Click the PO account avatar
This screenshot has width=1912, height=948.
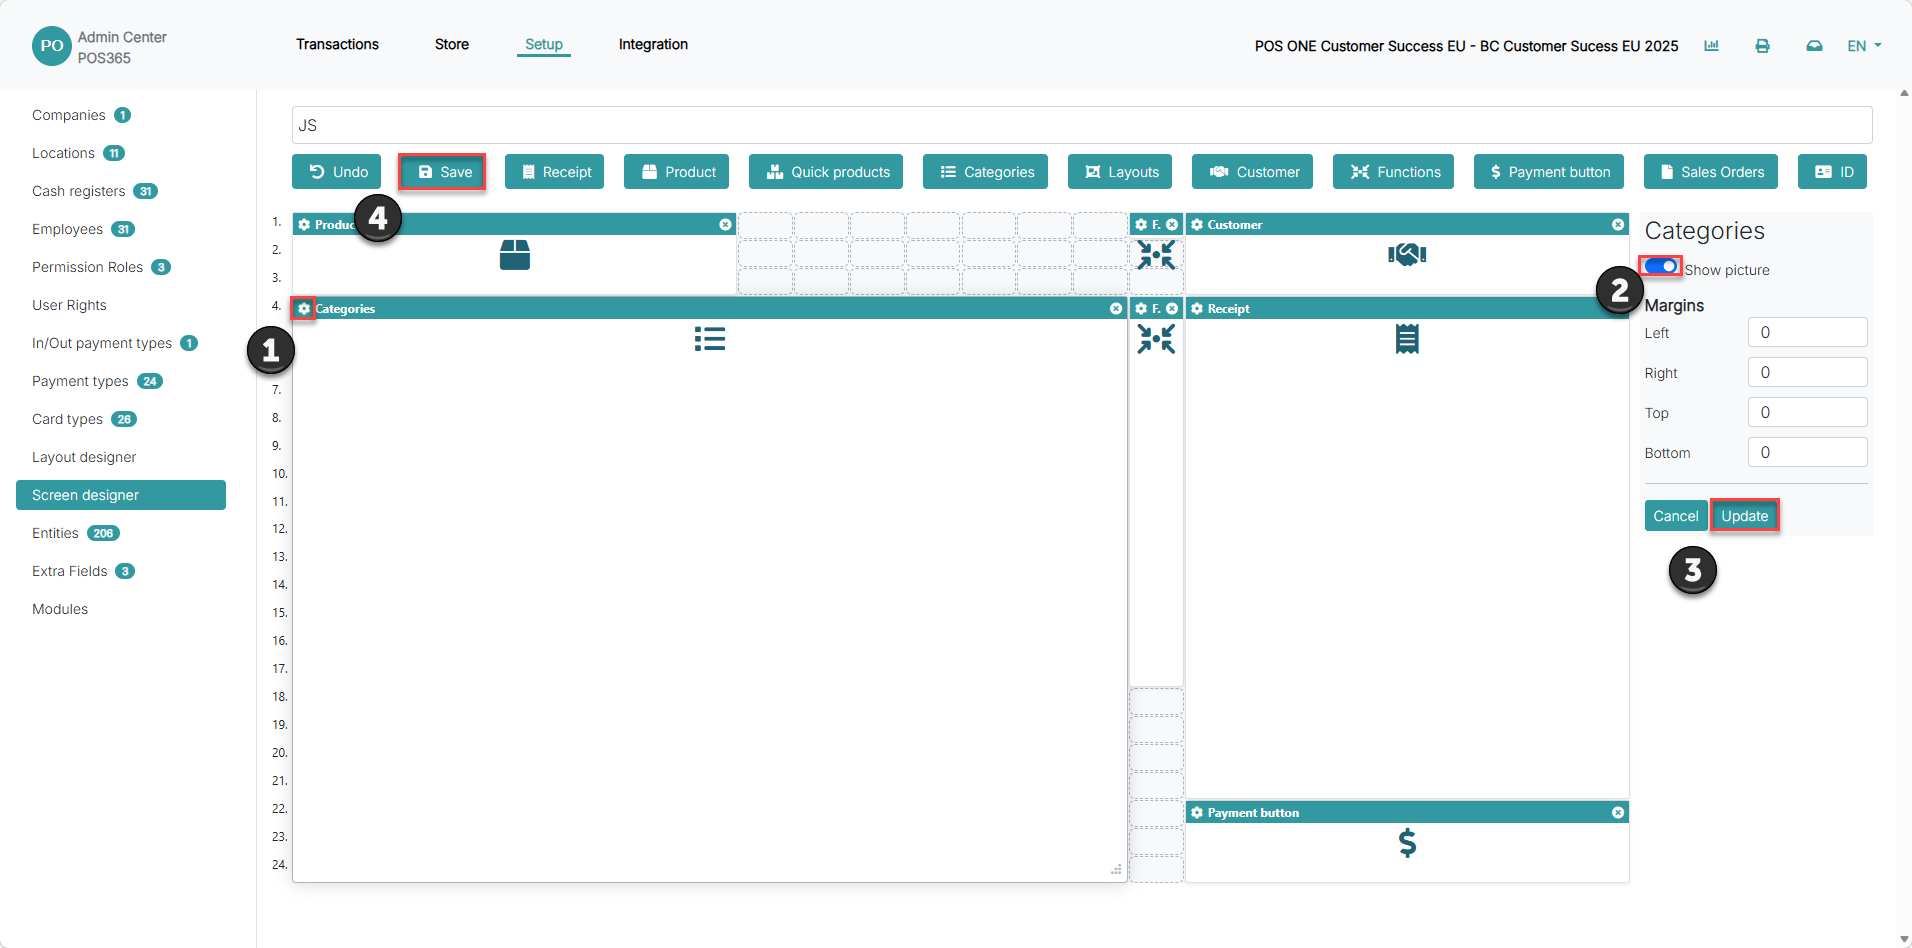(51, 46)
